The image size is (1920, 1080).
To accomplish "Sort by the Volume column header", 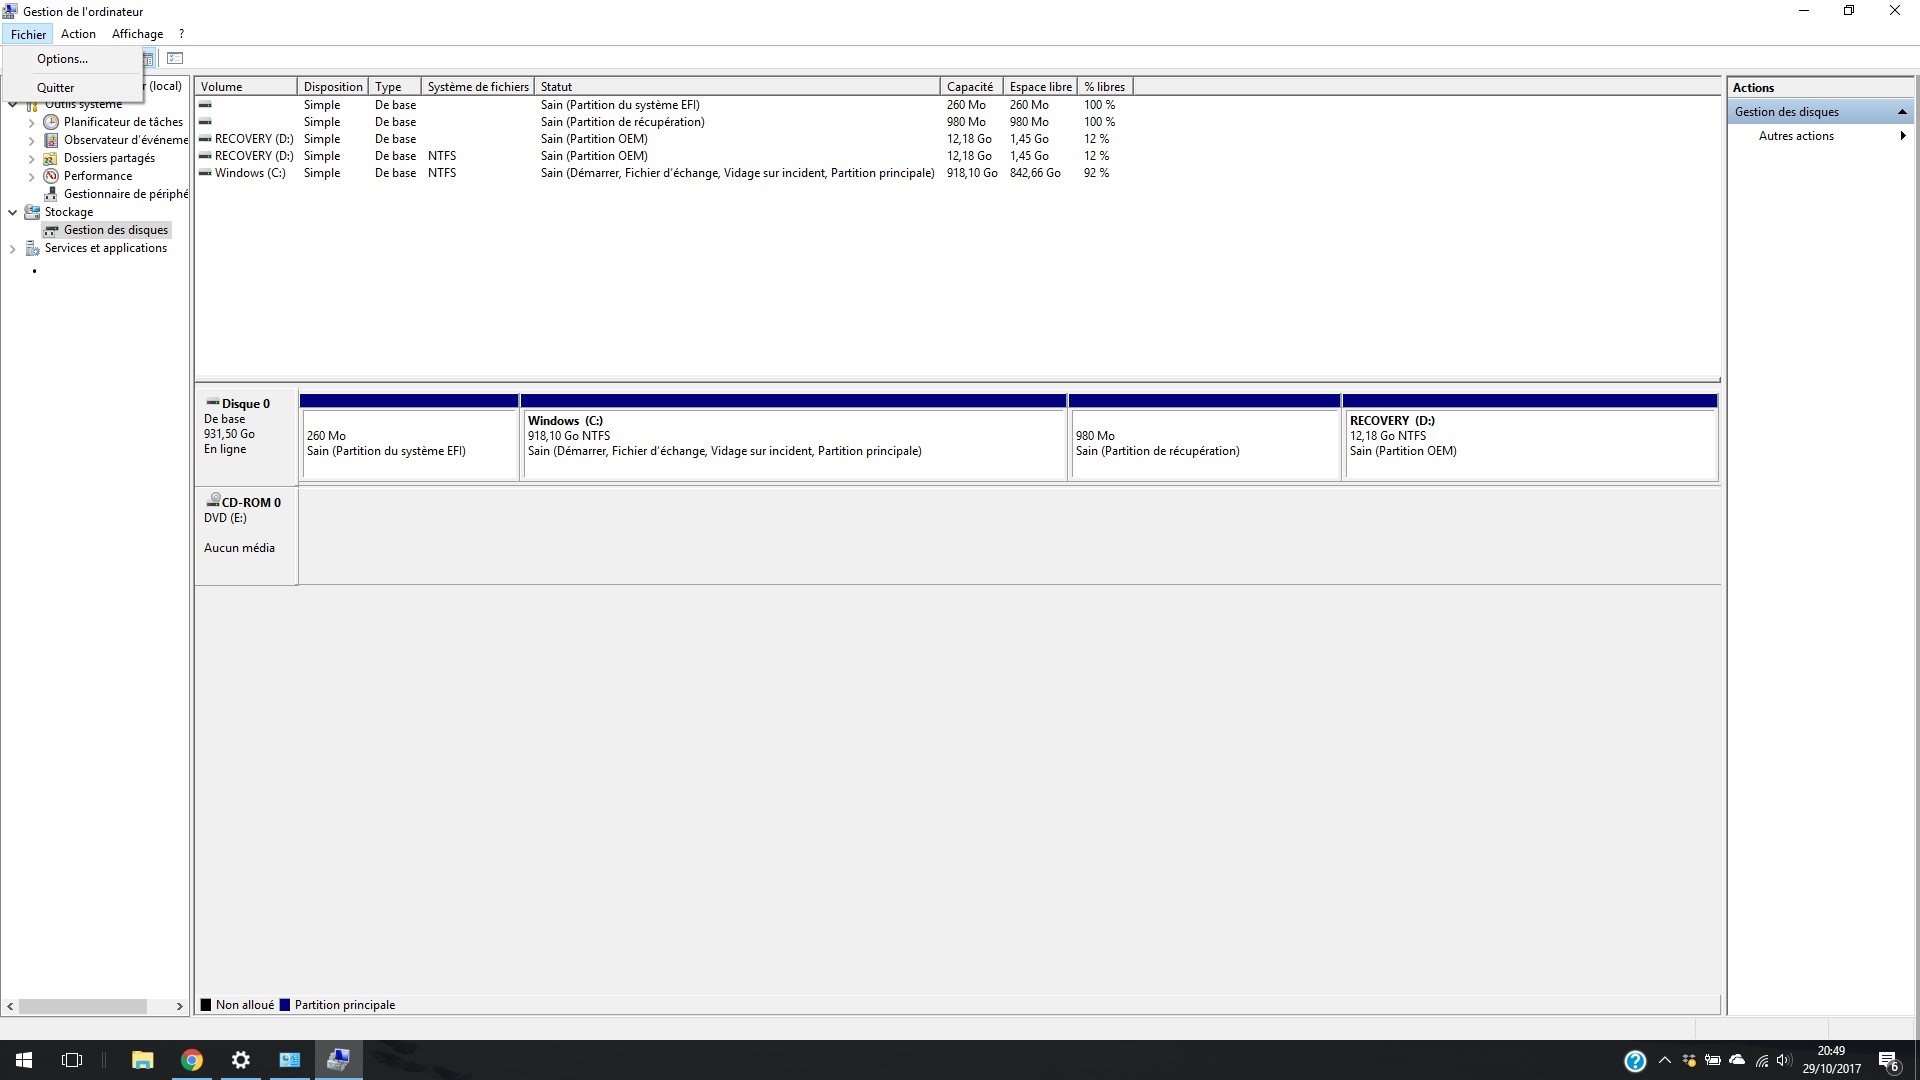I will [x=246, y=87].
